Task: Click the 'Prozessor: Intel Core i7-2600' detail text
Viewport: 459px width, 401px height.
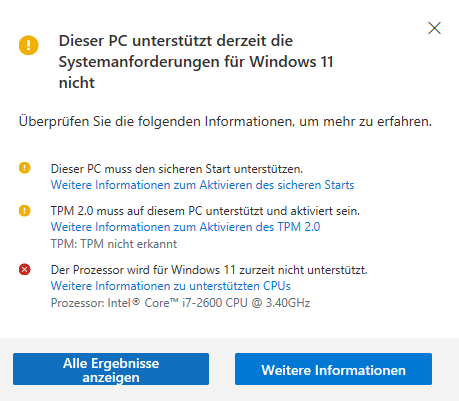Action: 180,303
